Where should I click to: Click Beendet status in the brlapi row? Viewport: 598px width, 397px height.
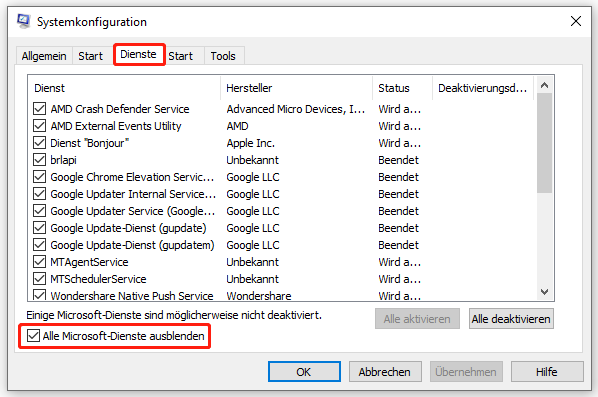(x=399, y=160)
